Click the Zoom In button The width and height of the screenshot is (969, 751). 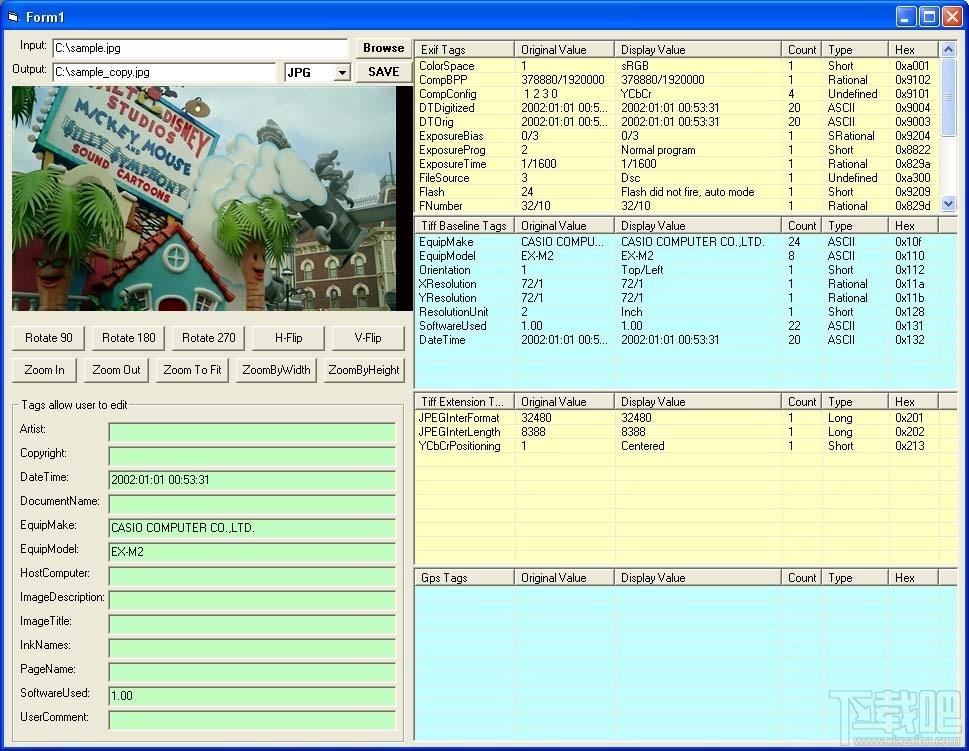click(44, 370)
